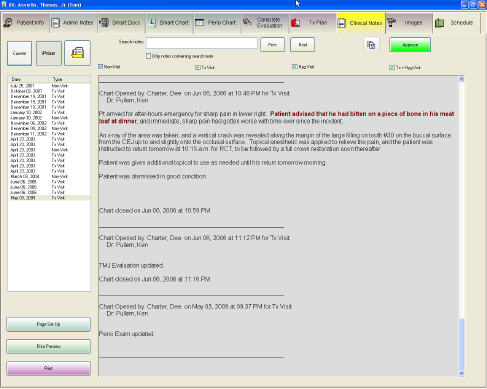Uncheck the Non-Visit filter checkbox

pyautogui.click(x=100, y=67)
